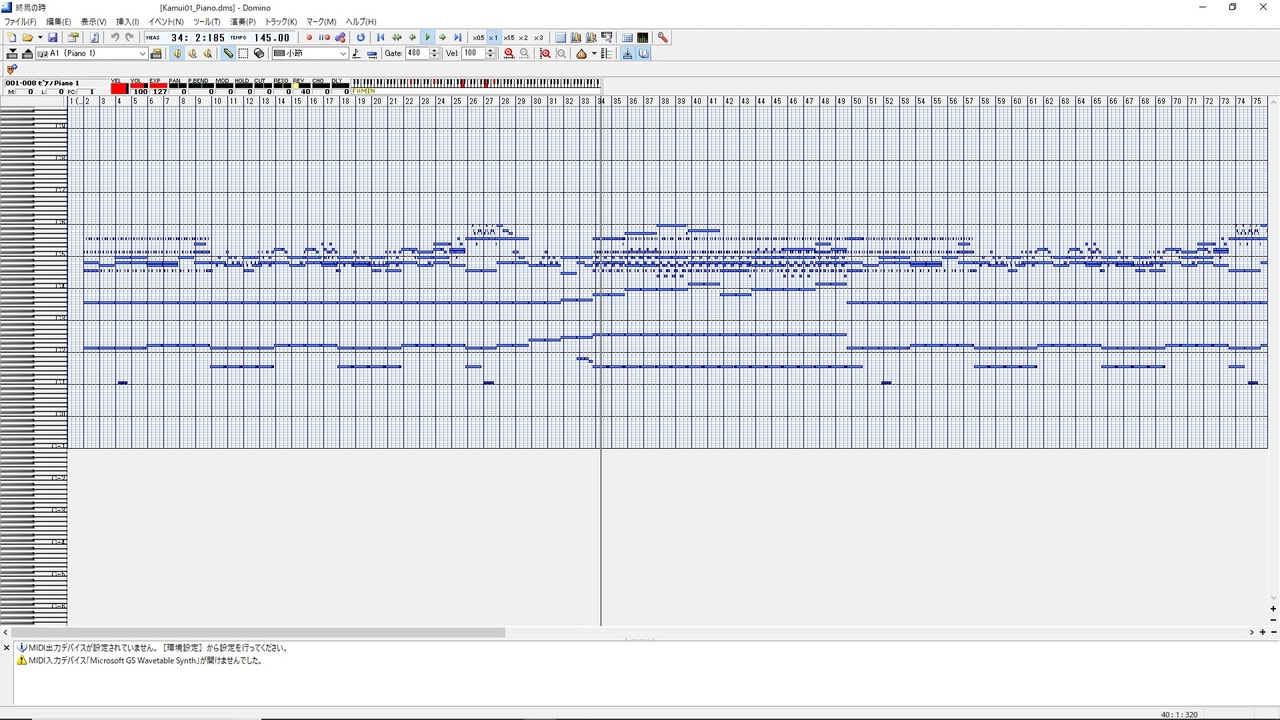1280x720 pixels.
Task: Click the Vel value field
Action: (x=472, y=53)
